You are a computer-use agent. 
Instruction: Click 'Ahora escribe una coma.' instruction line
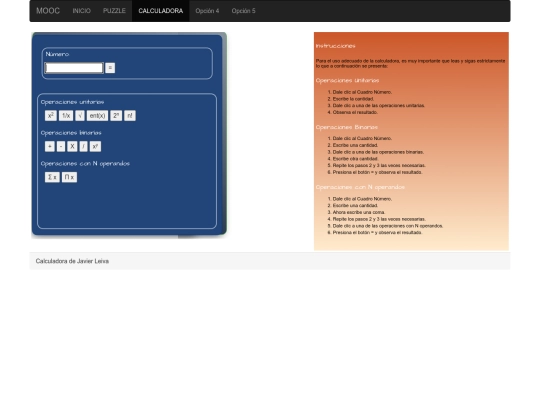coord(359,212)
